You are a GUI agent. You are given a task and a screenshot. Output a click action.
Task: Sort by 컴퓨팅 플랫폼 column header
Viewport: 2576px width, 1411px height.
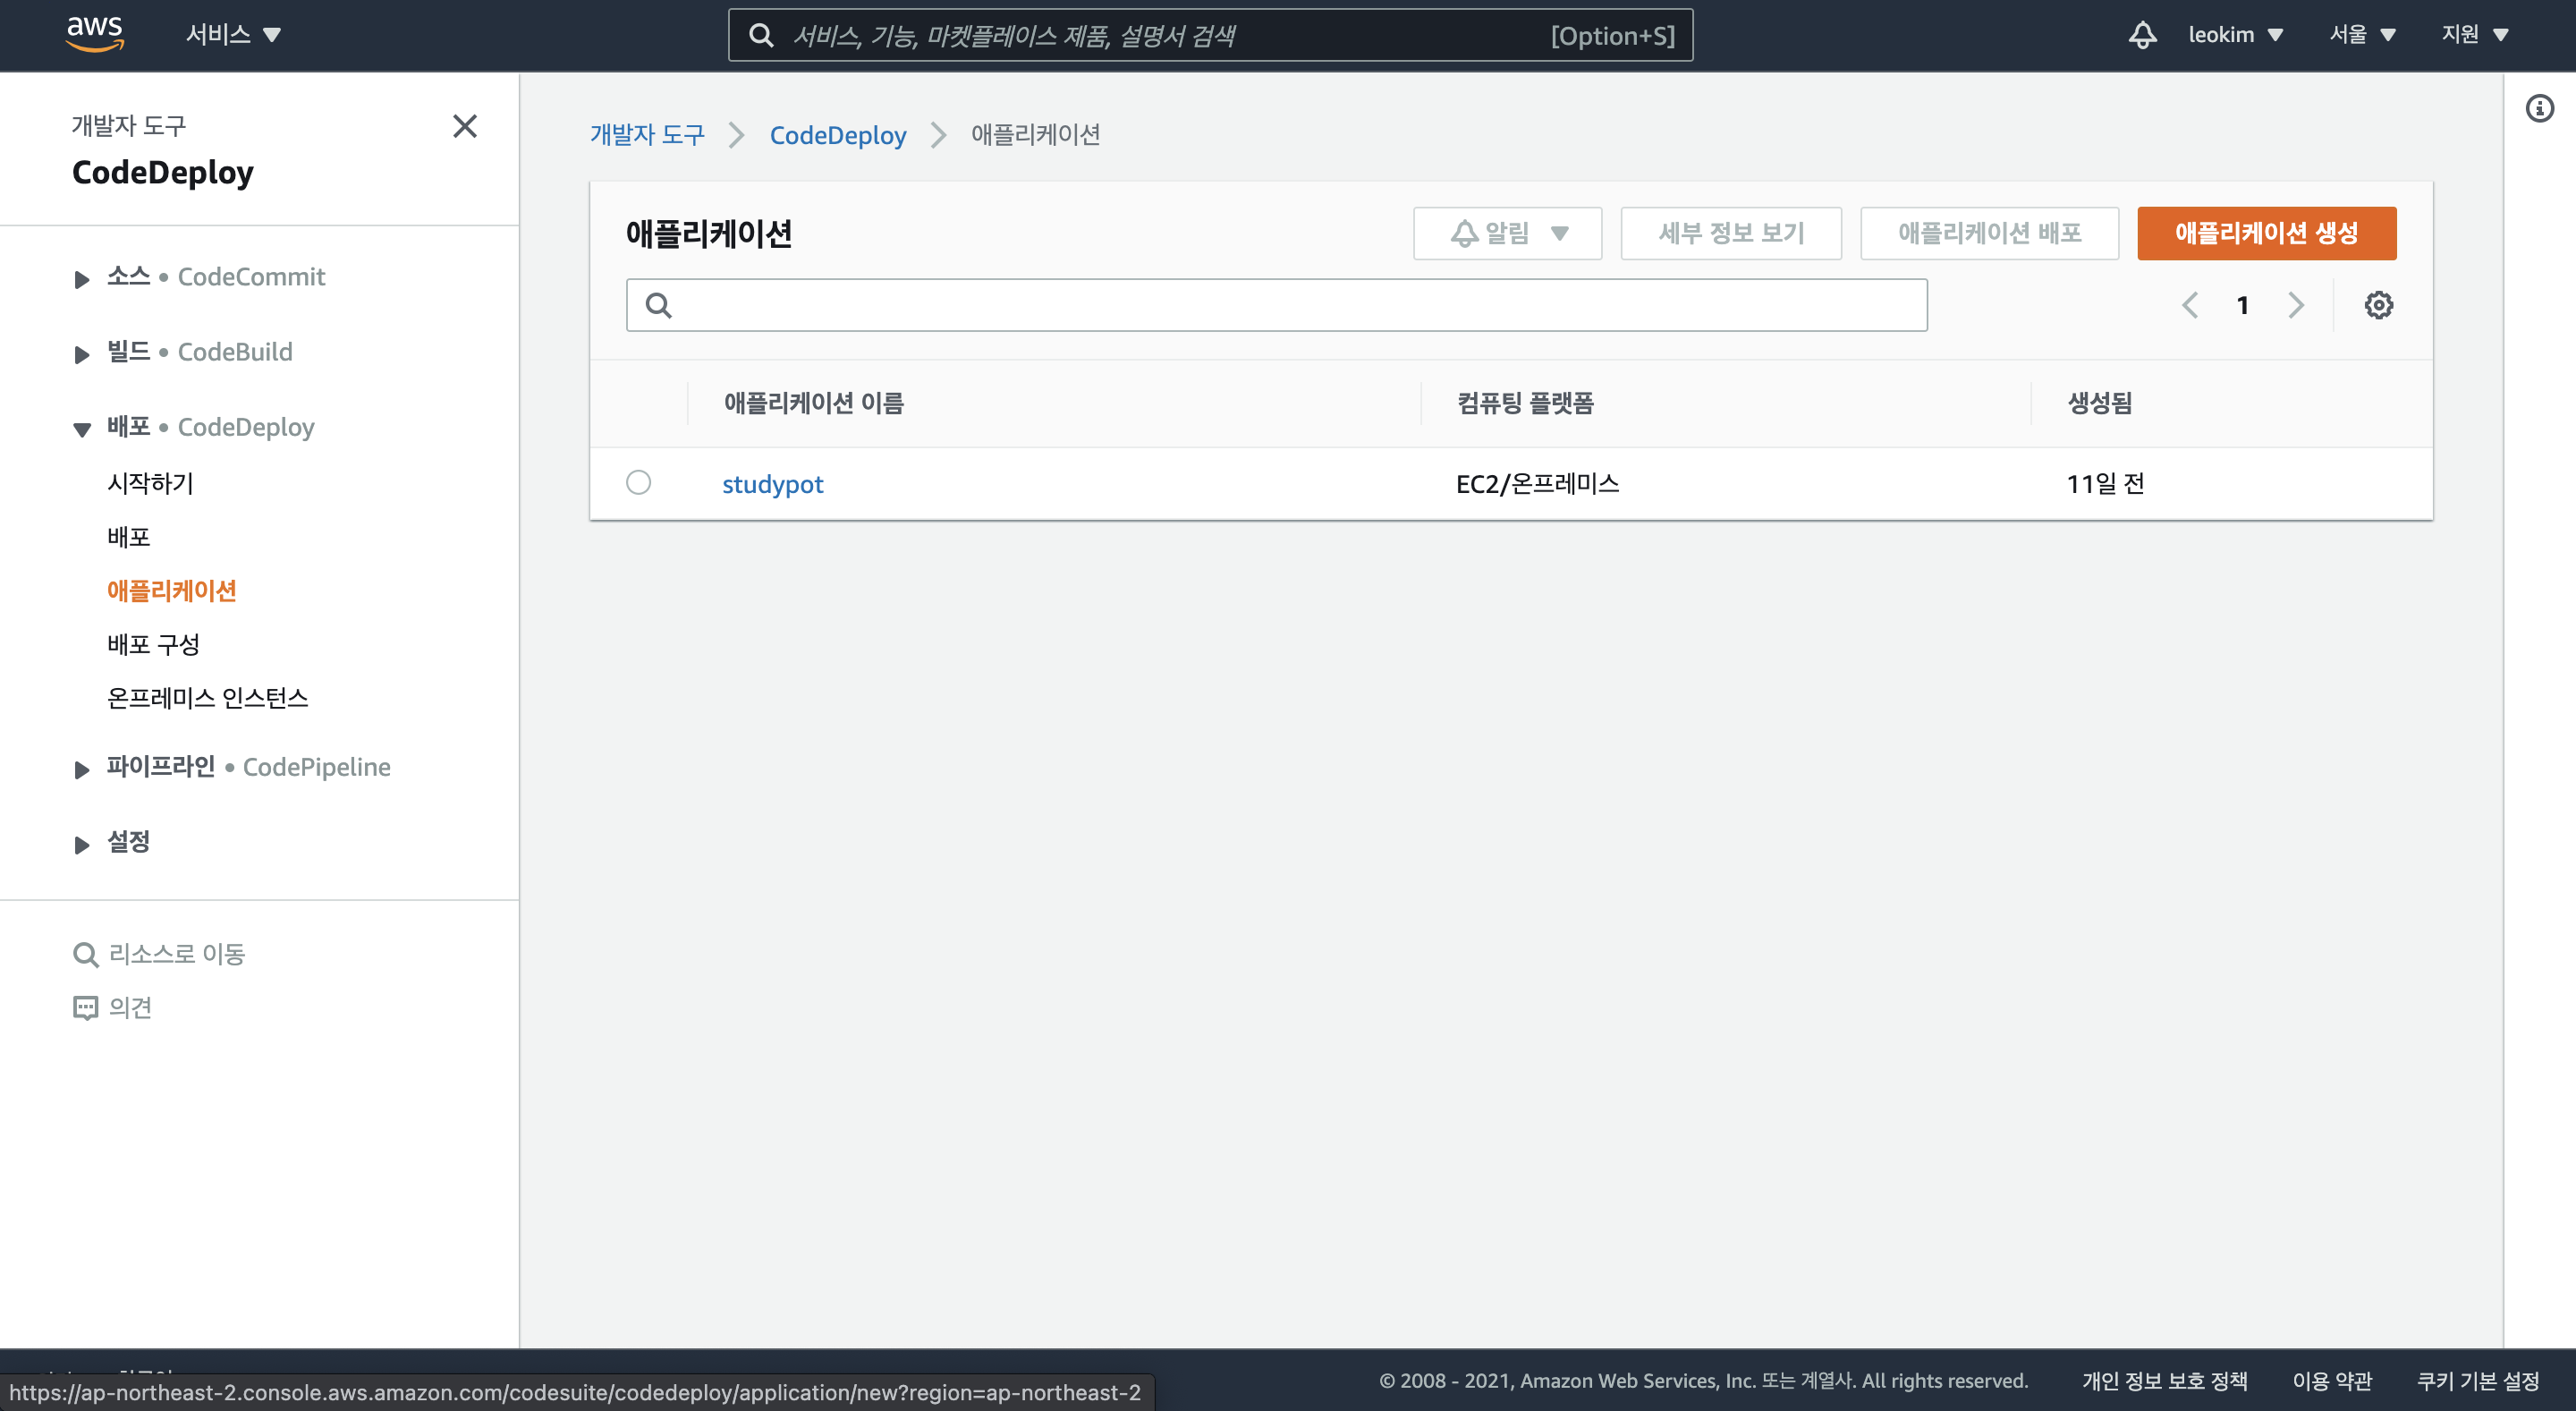pyautogui.click(x=1524, y=403)
